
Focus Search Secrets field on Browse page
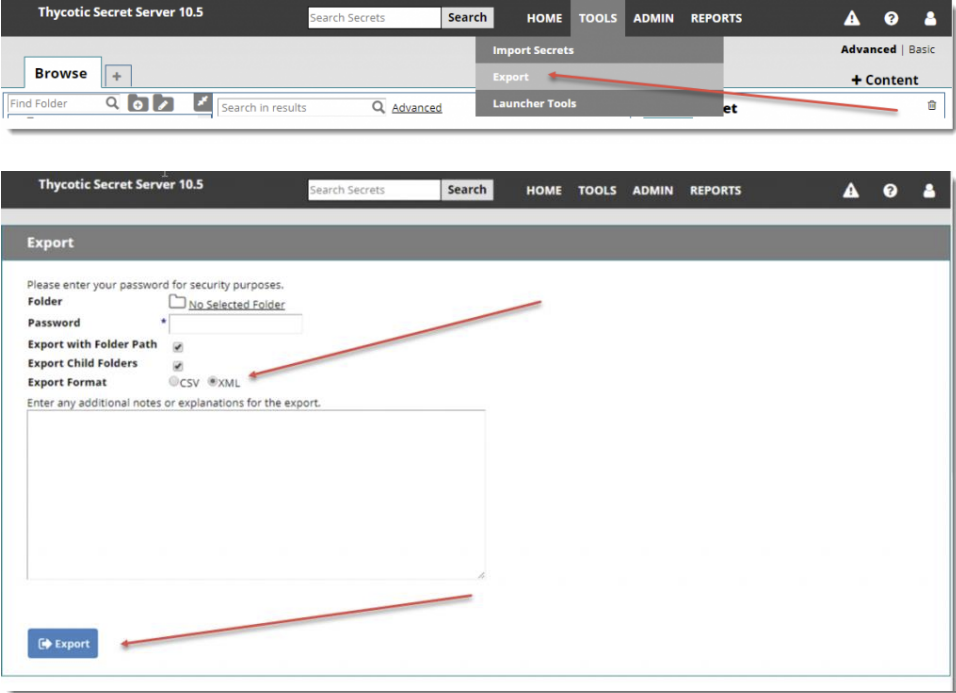pyautogui.click(x=374, y=18)
